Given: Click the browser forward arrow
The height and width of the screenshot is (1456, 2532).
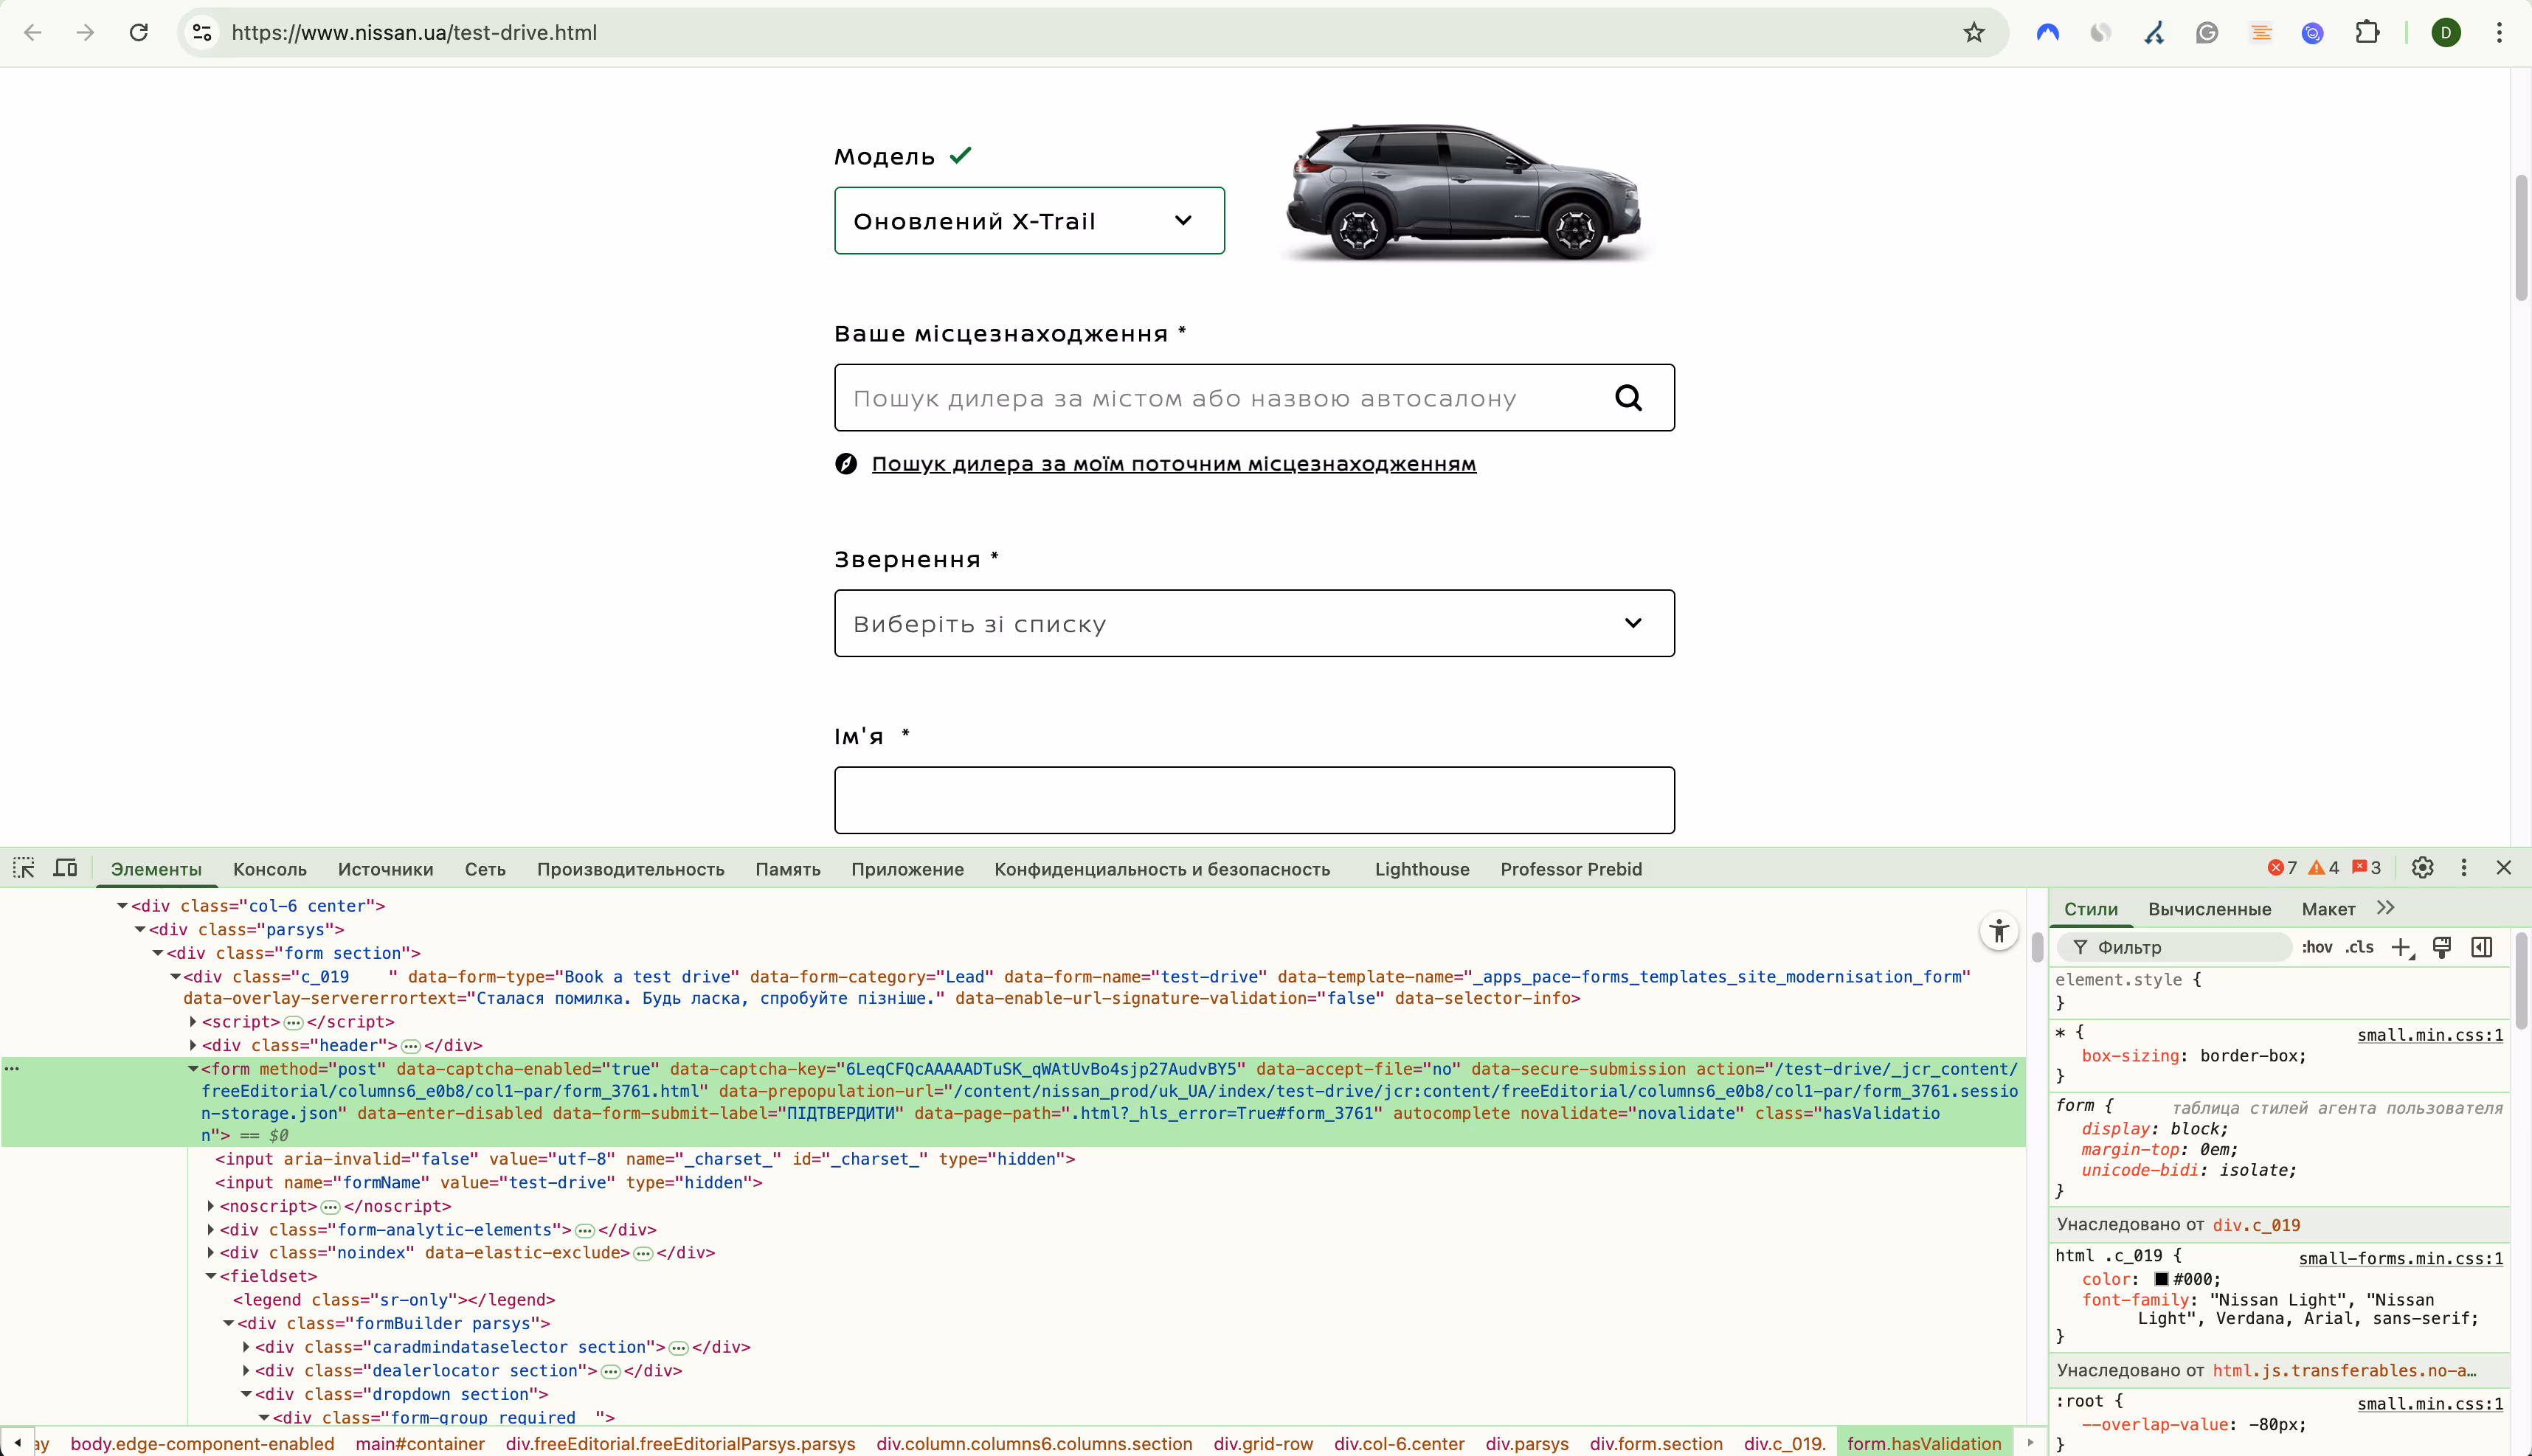Looking at the screenshot, I should [x=85, y=33].
